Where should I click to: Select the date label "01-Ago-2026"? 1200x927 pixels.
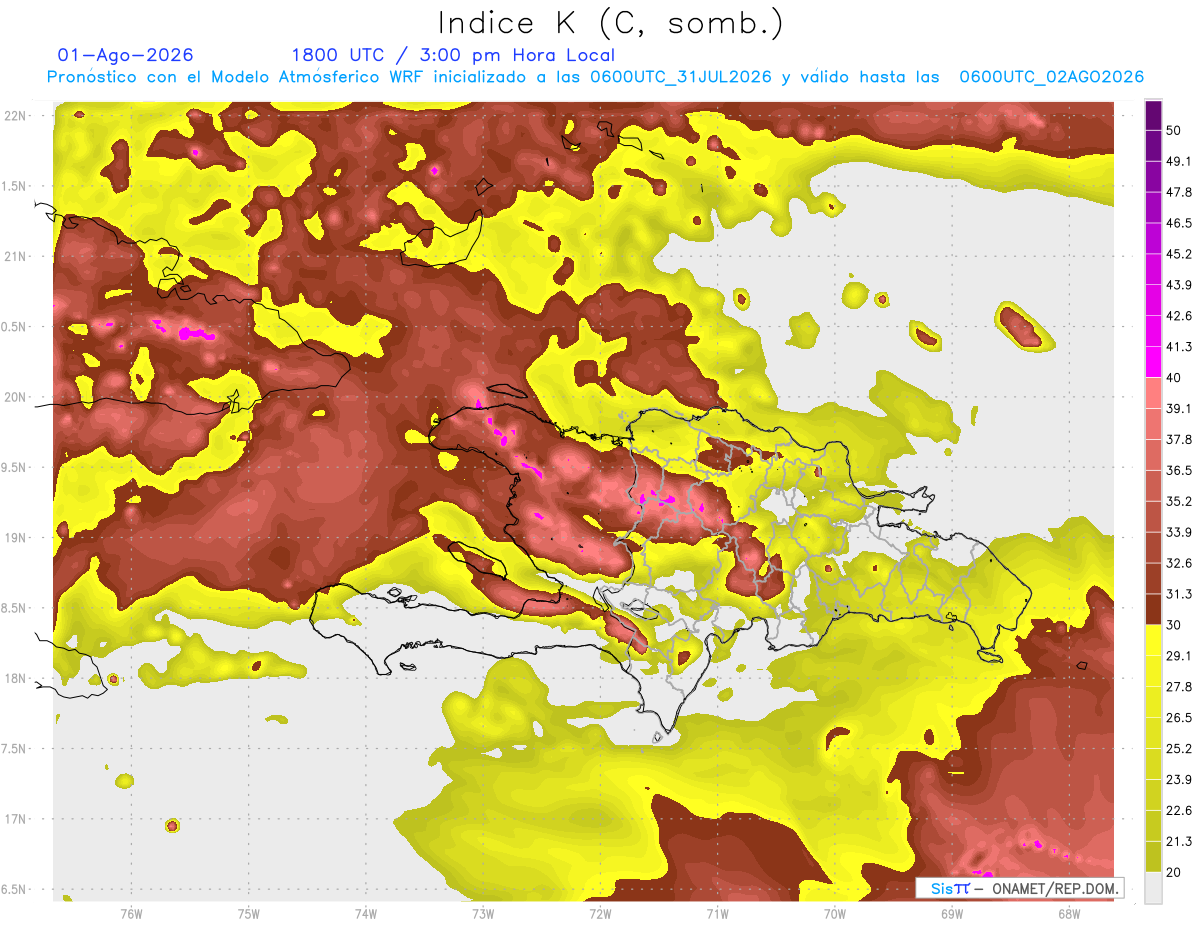(126, 55)
